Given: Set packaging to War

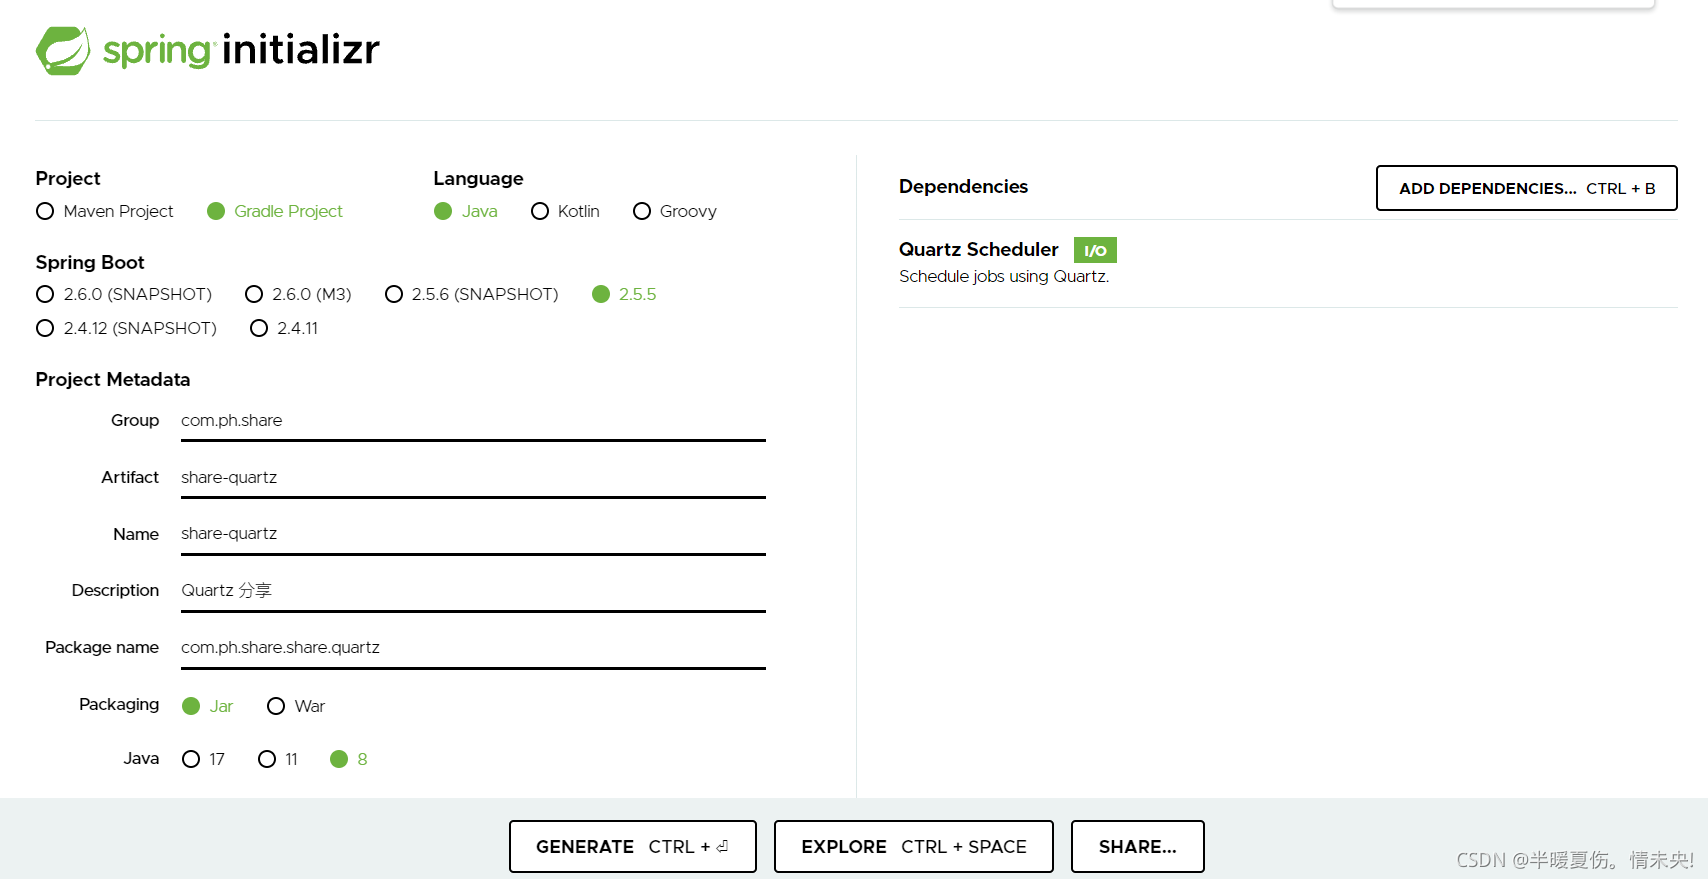Looking at the screenshot, I should tap(296, 706).
